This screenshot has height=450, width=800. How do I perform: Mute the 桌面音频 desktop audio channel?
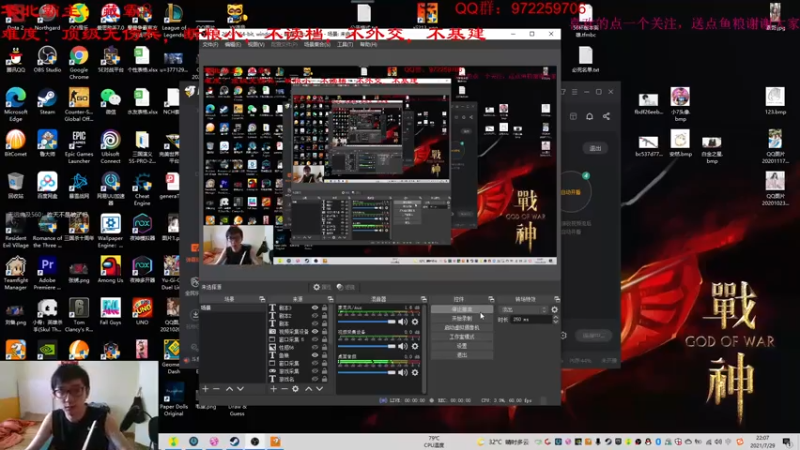click(x=403, y=372)
